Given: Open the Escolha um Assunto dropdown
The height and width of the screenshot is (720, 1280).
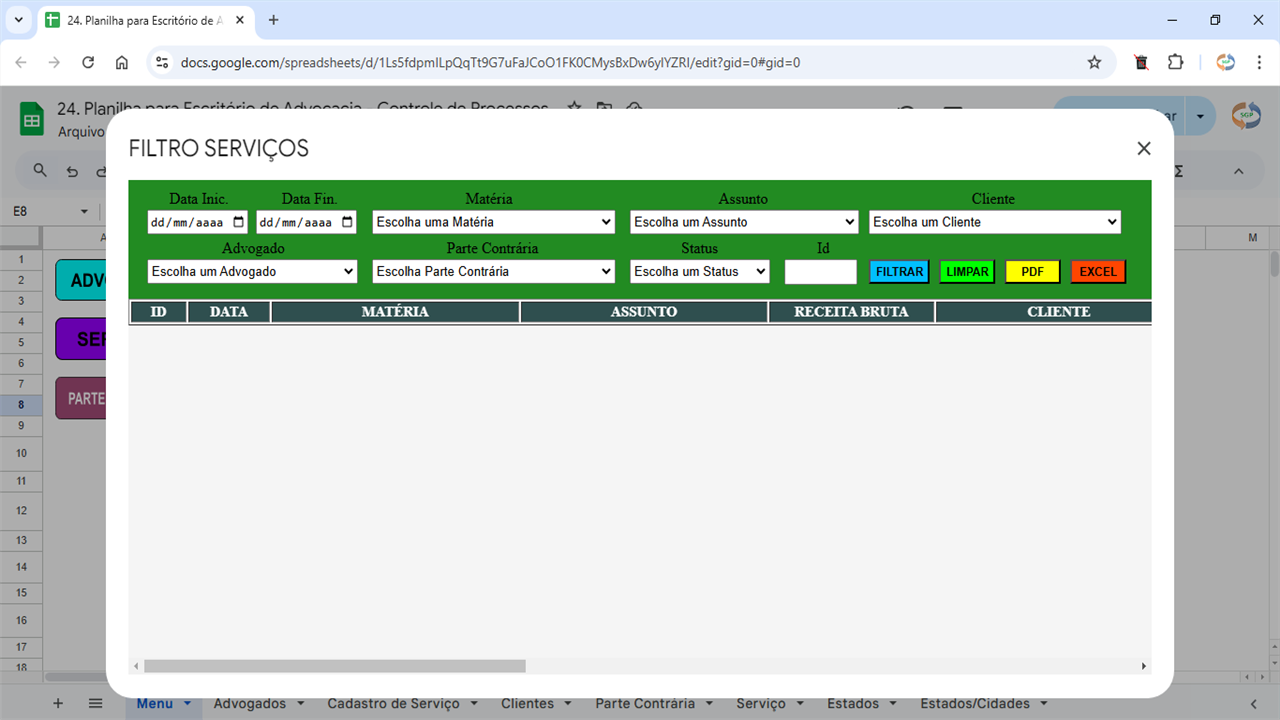Looking at the screenshot, I should pos(743,222).
